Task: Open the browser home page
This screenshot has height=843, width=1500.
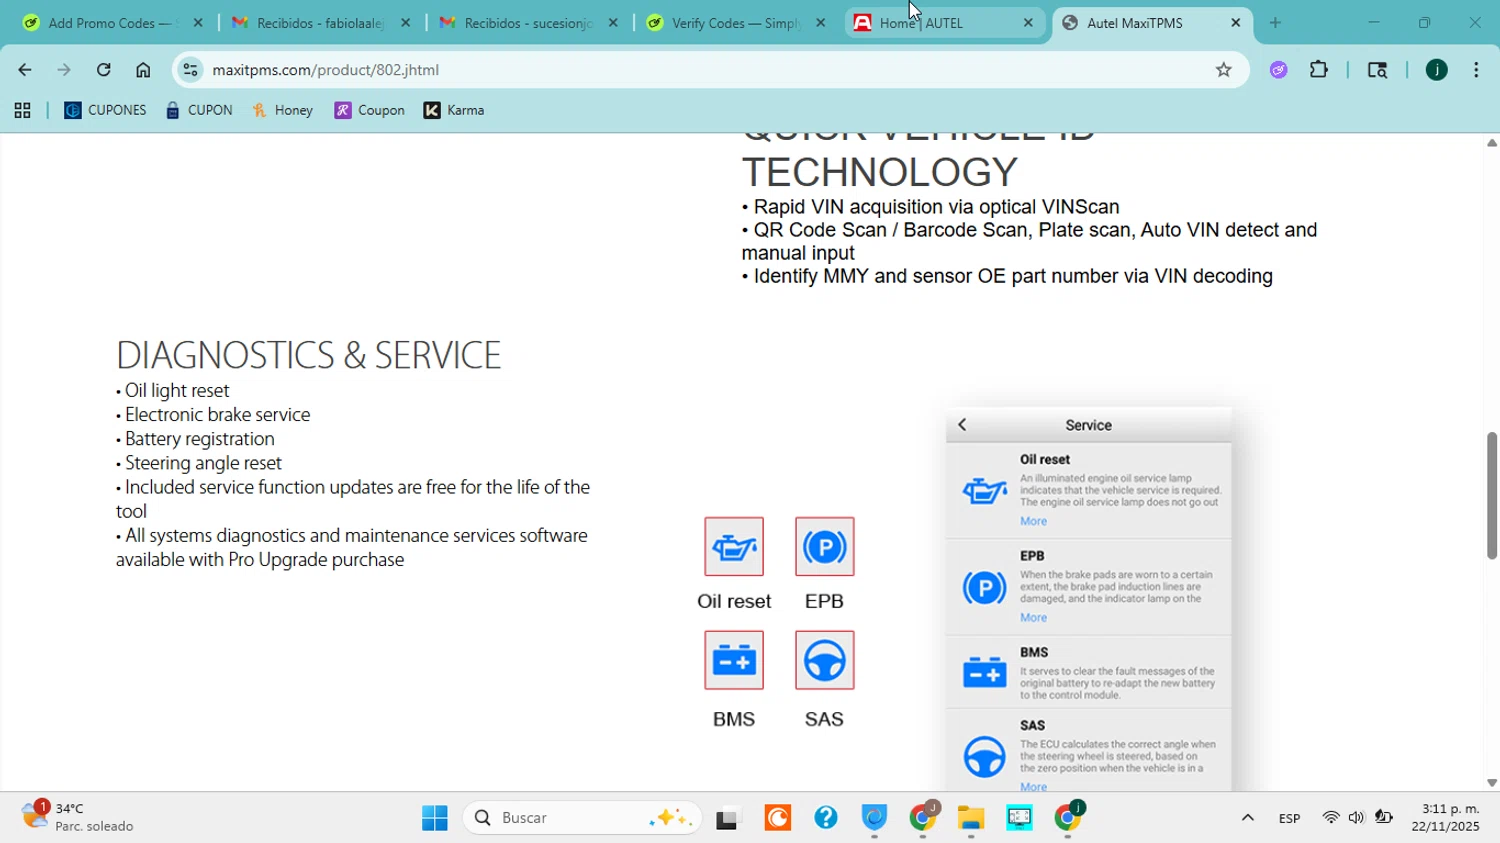Action: [x=143, y=70]
